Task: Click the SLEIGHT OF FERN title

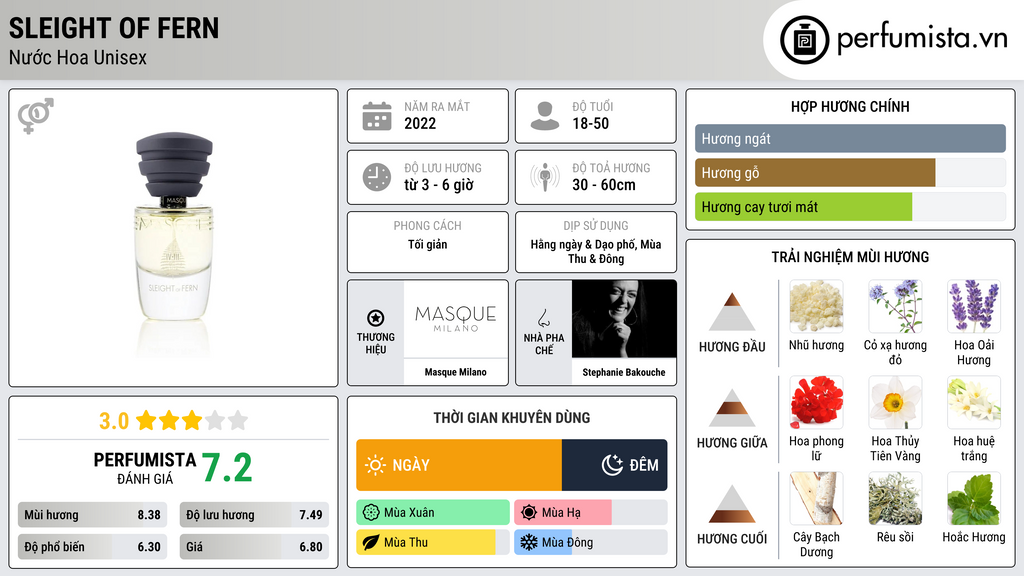Action: 114,28
